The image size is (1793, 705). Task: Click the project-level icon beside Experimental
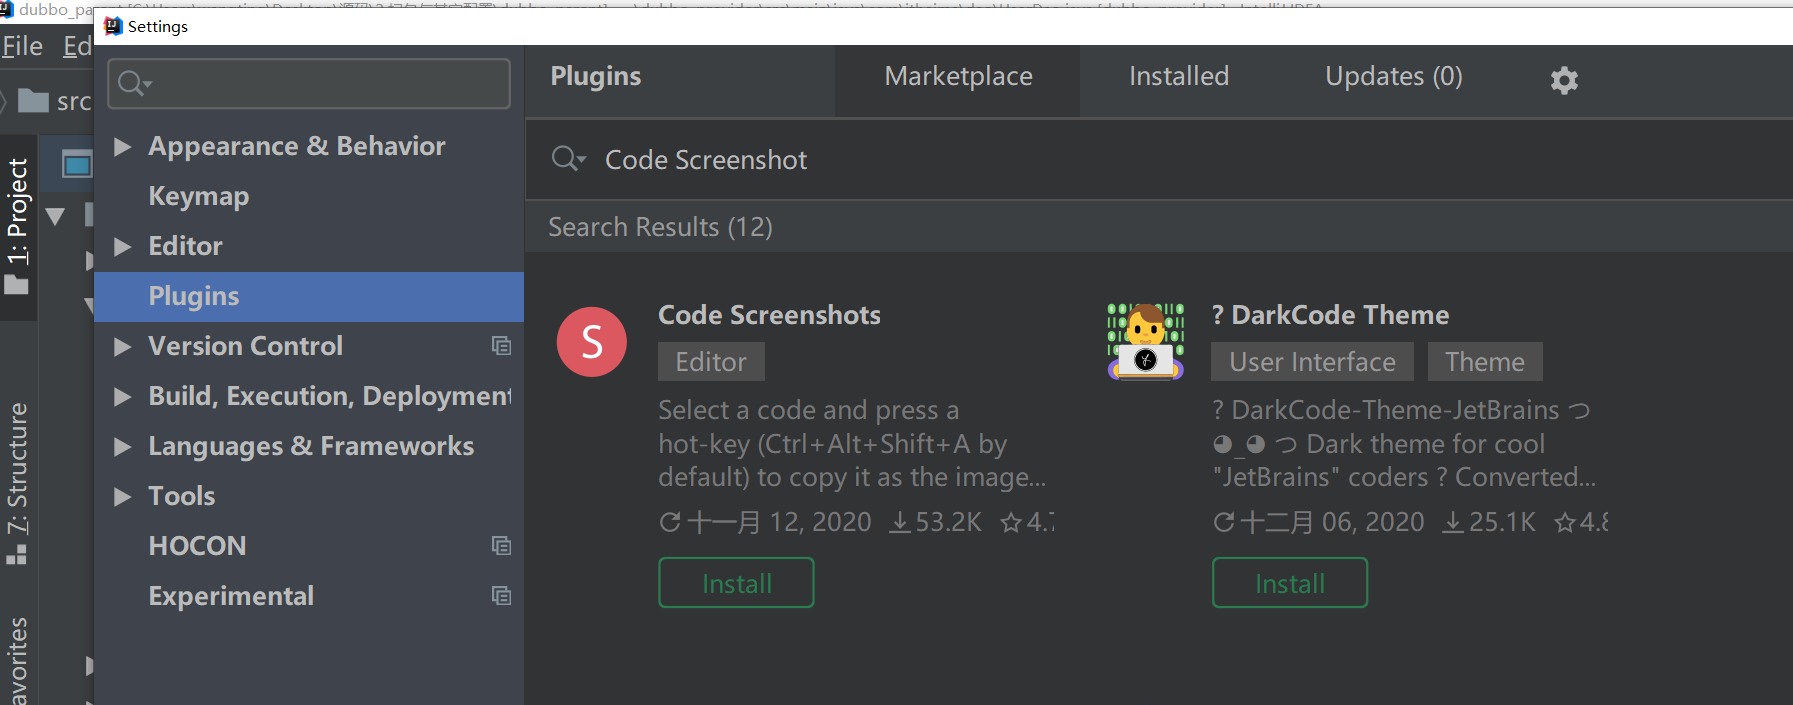[x=501, y=596]
